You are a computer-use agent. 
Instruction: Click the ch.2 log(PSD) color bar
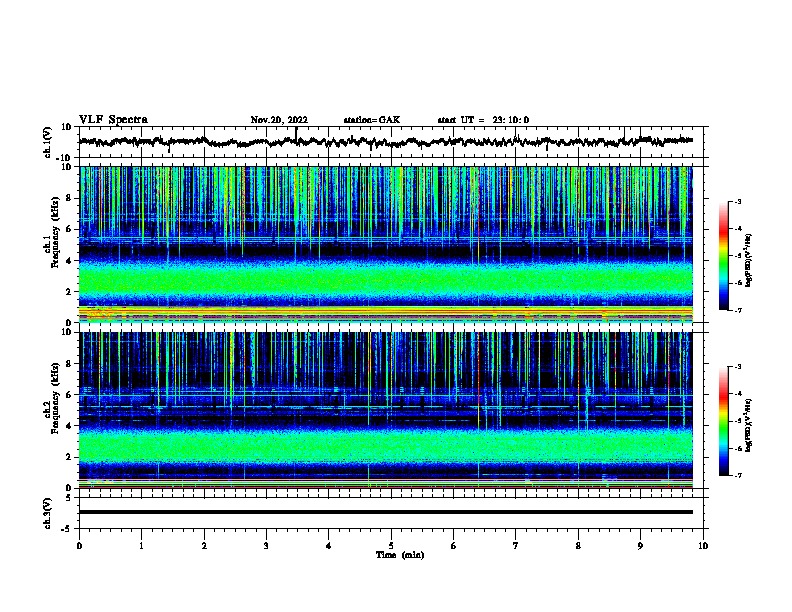point(724,421)
